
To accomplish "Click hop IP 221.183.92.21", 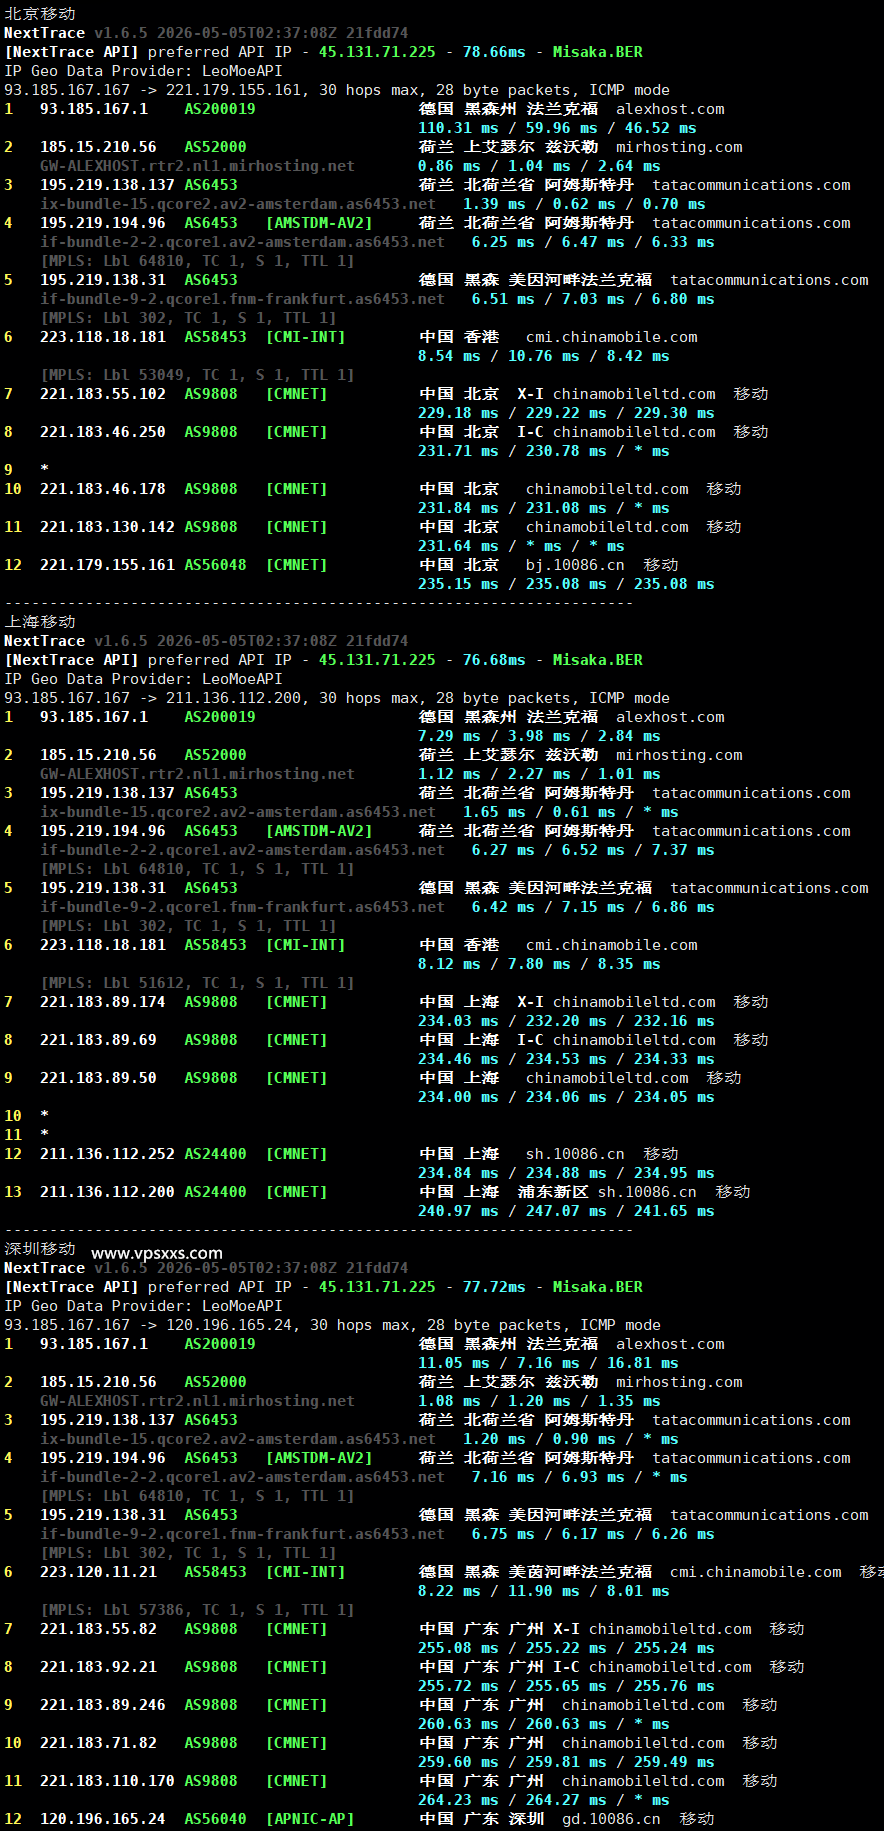I will click(x=98, y=1667).
